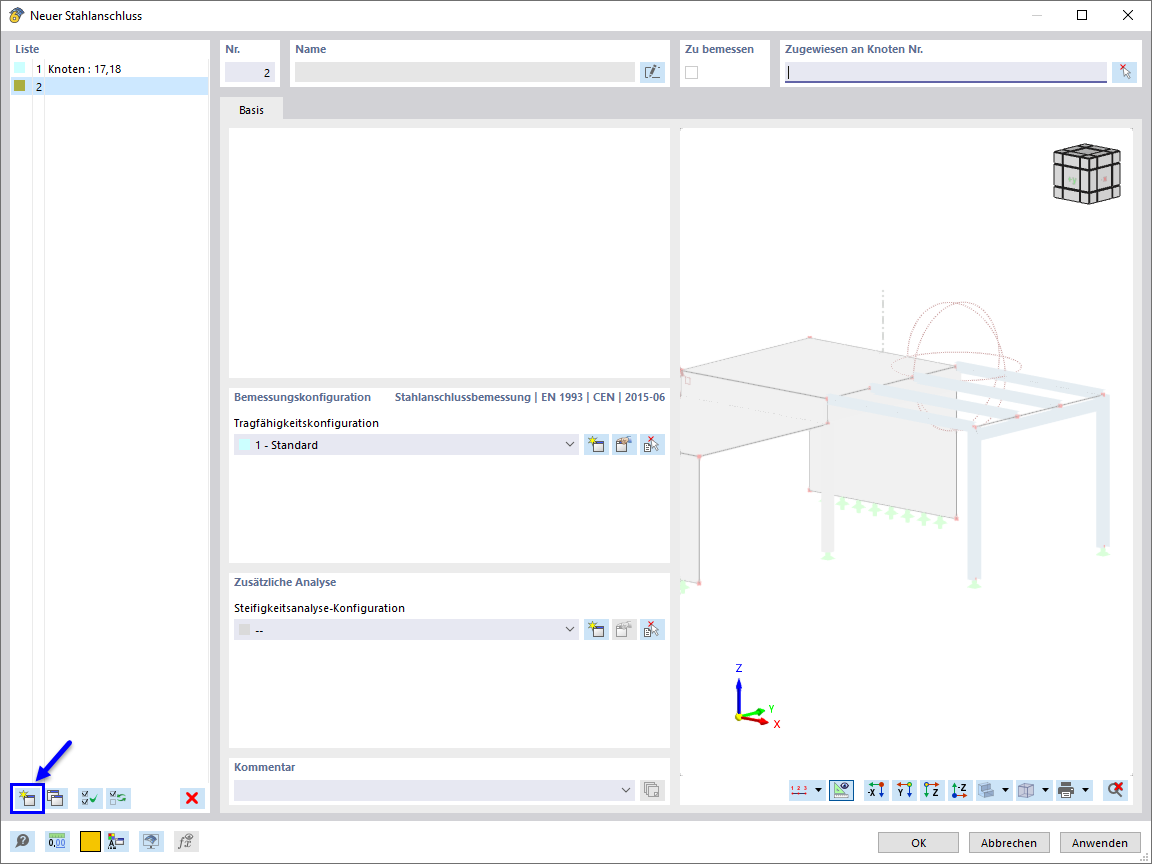Switch to the Basis tab
Viewport: 1152px width, 864px height.
click(251, 109)
